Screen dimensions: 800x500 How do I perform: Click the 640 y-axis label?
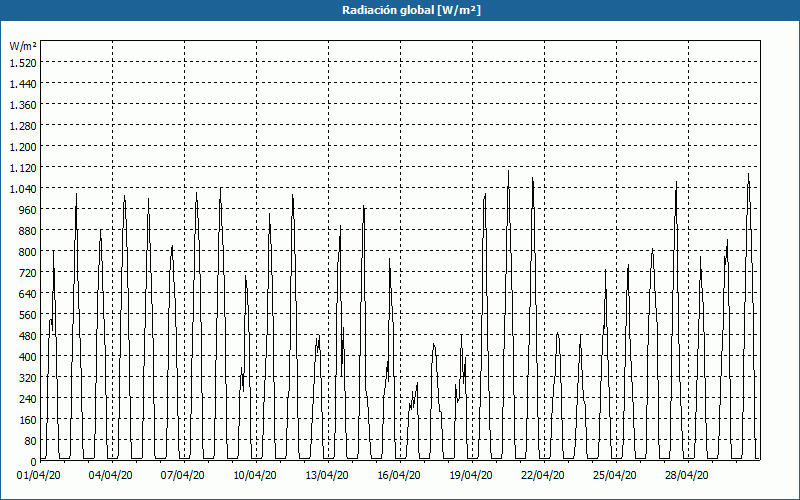[28, 294]
